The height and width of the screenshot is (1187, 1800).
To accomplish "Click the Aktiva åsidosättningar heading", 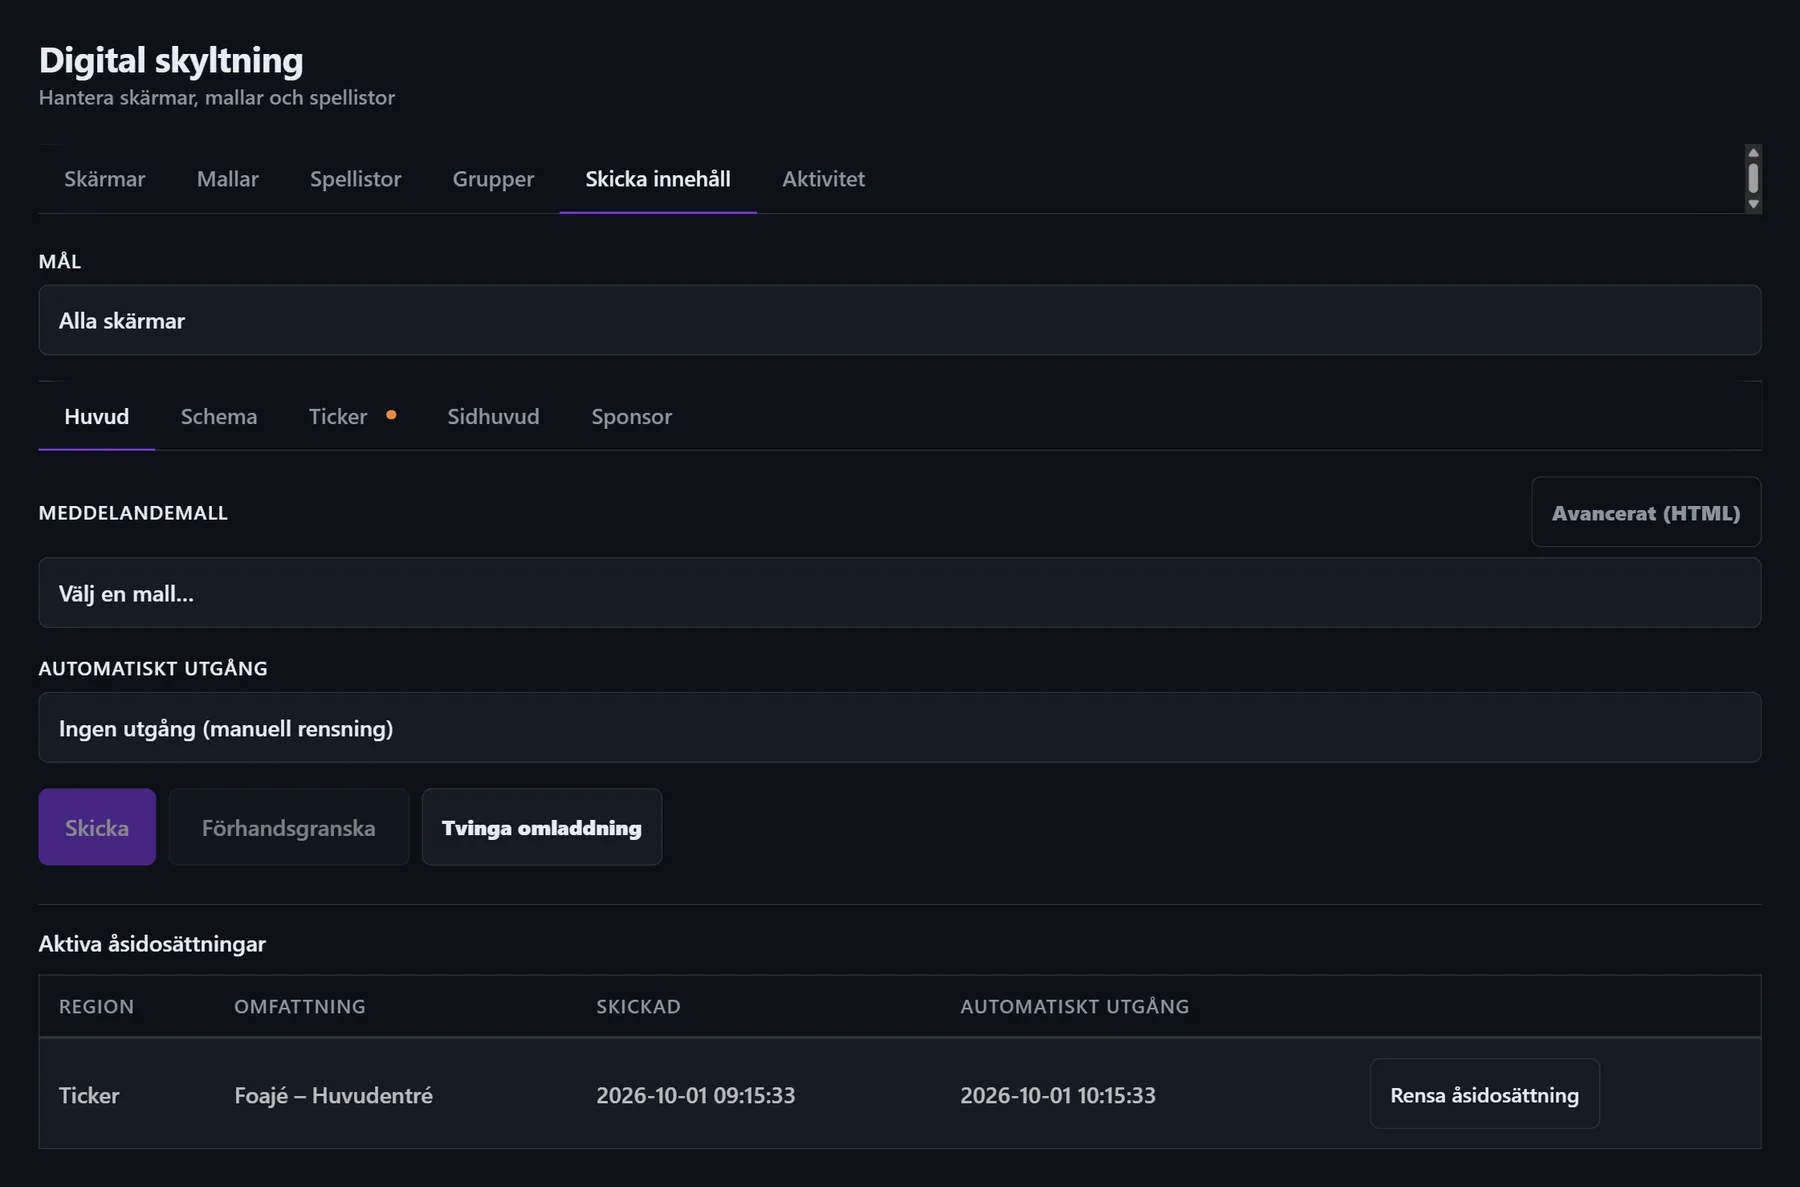I will point(152,943).
